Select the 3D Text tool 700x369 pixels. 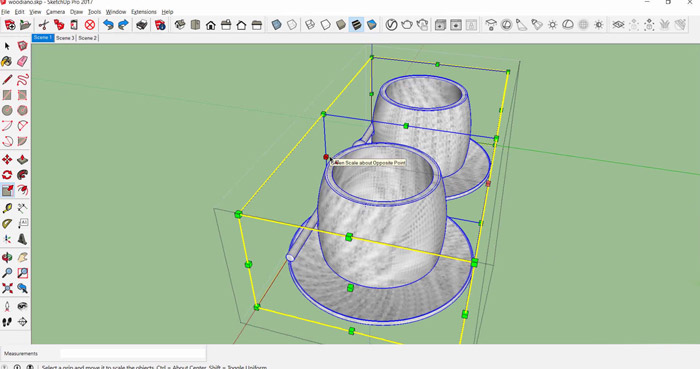coord(22,239)
